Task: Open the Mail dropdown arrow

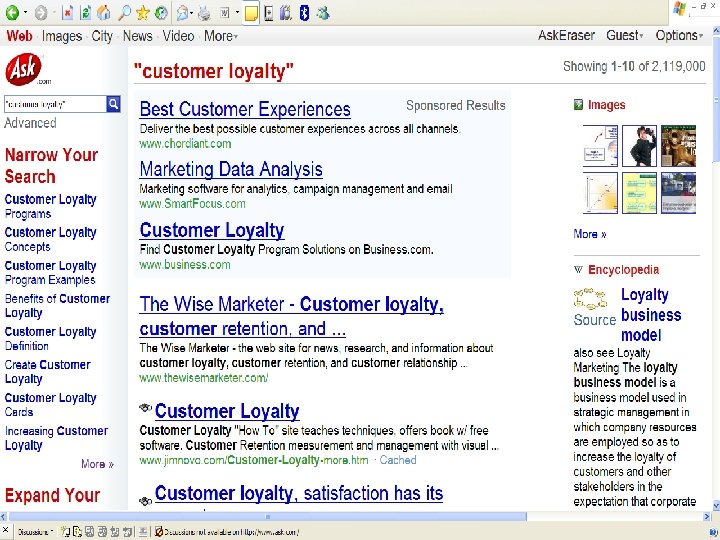Action: 191,13
